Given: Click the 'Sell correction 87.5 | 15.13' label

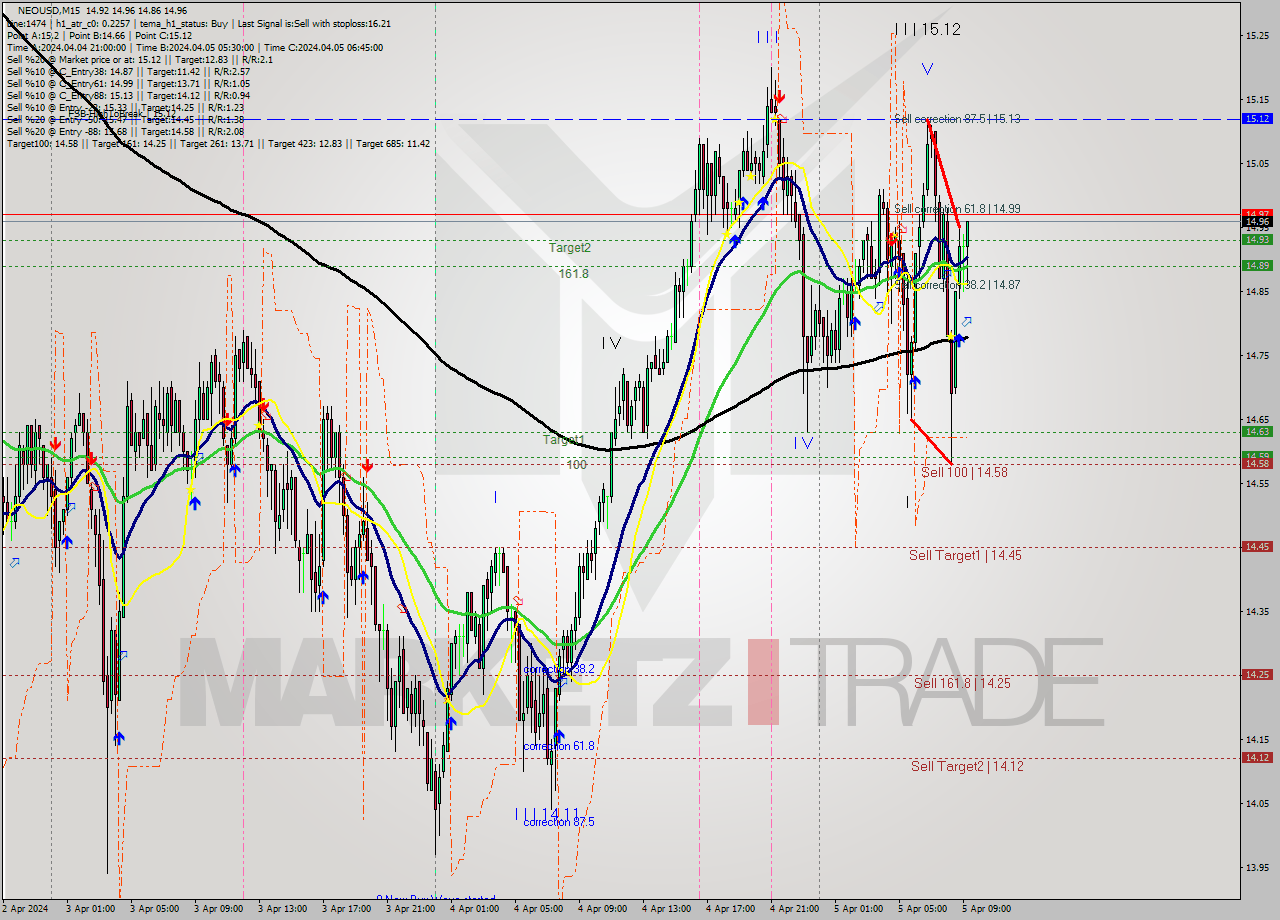Looking at the screenshot, I should pyautogui.click(x=957, y=119).
